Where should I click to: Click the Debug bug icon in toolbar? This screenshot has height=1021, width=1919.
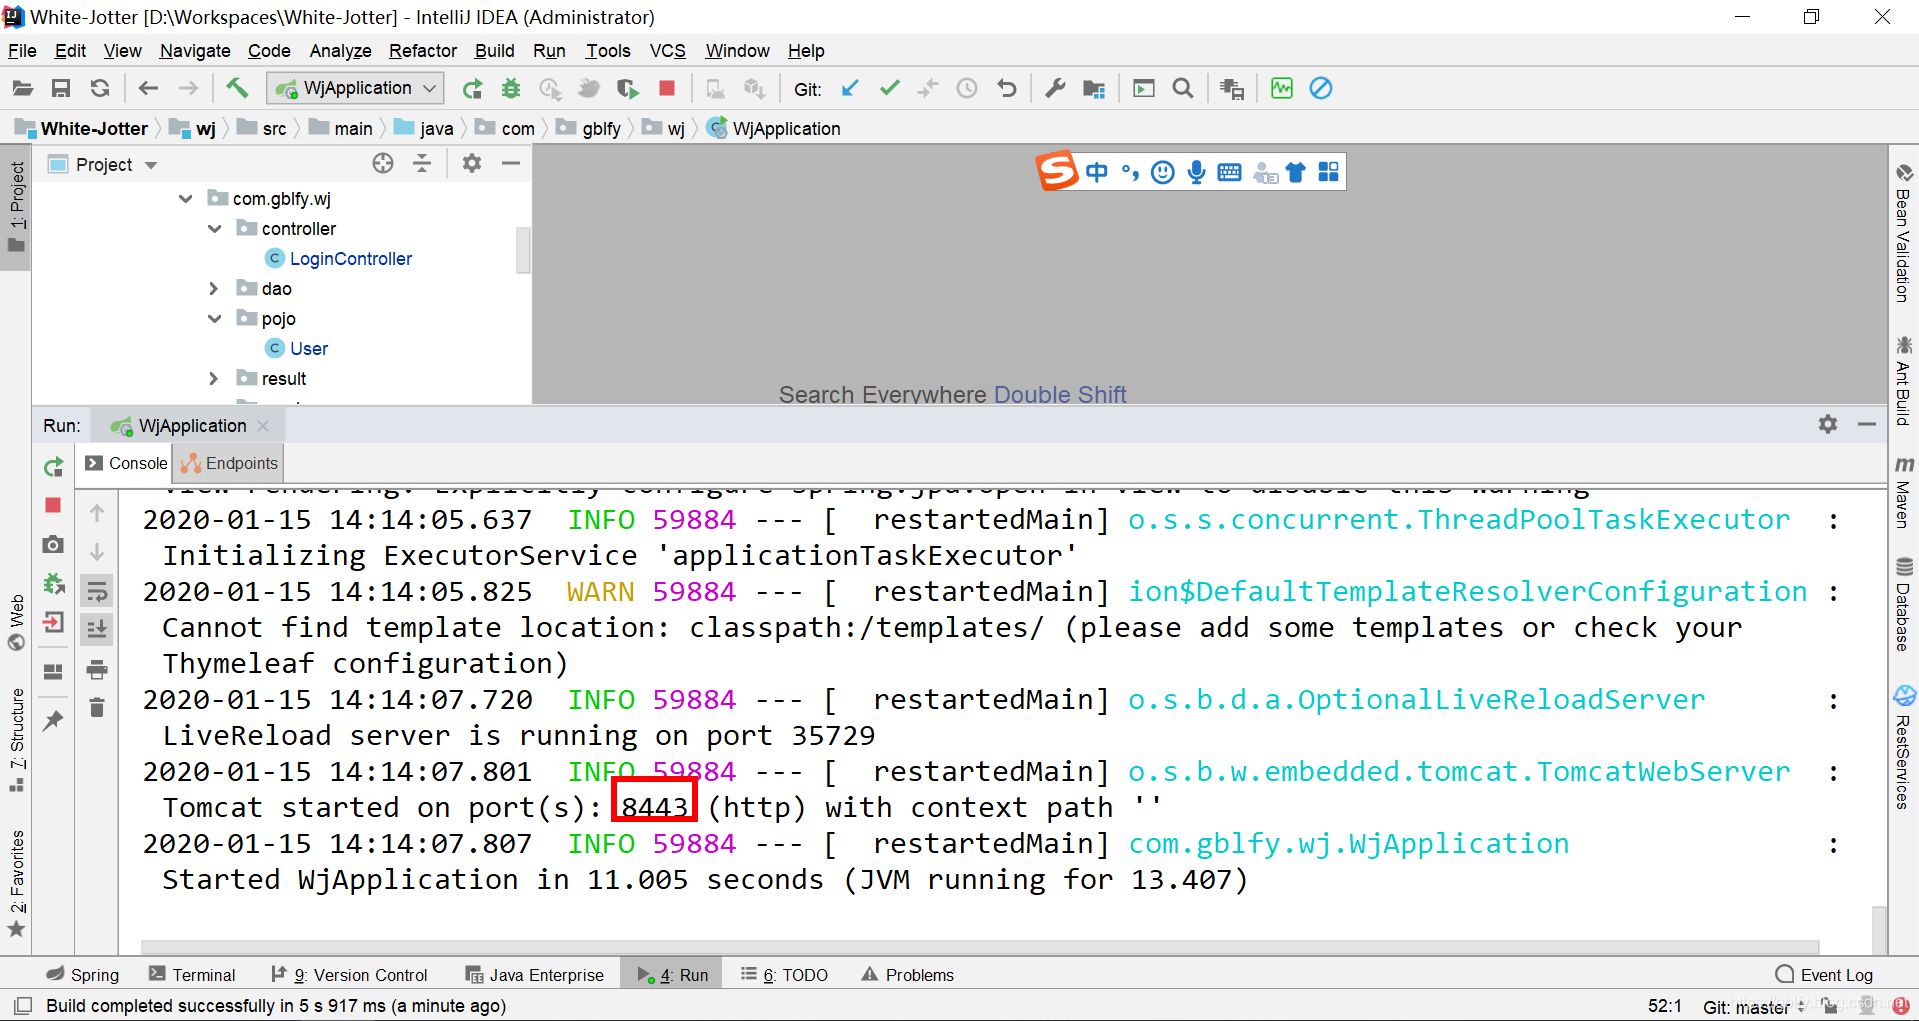511,89
